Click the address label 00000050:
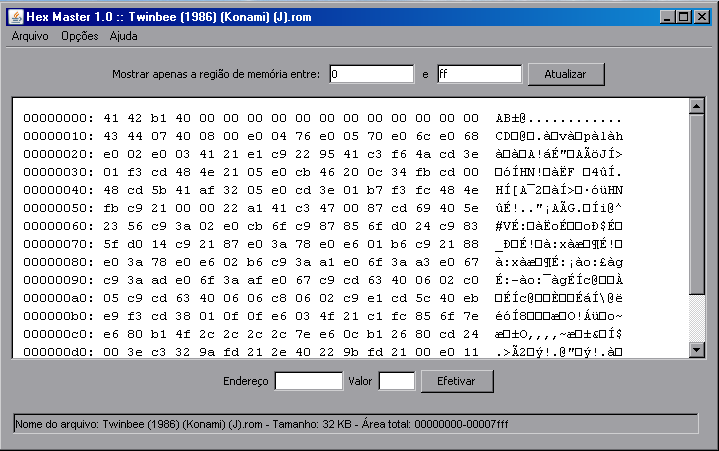The image size is (719, 451). tap(58, 208)
